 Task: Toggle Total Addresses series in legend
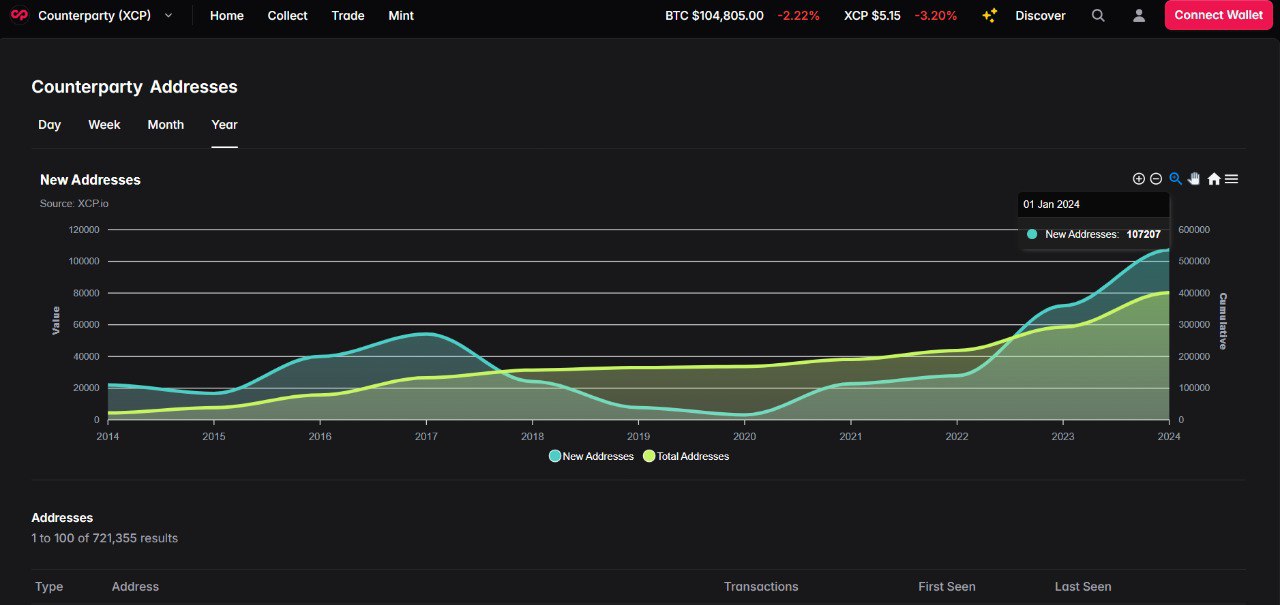point(686,456)
